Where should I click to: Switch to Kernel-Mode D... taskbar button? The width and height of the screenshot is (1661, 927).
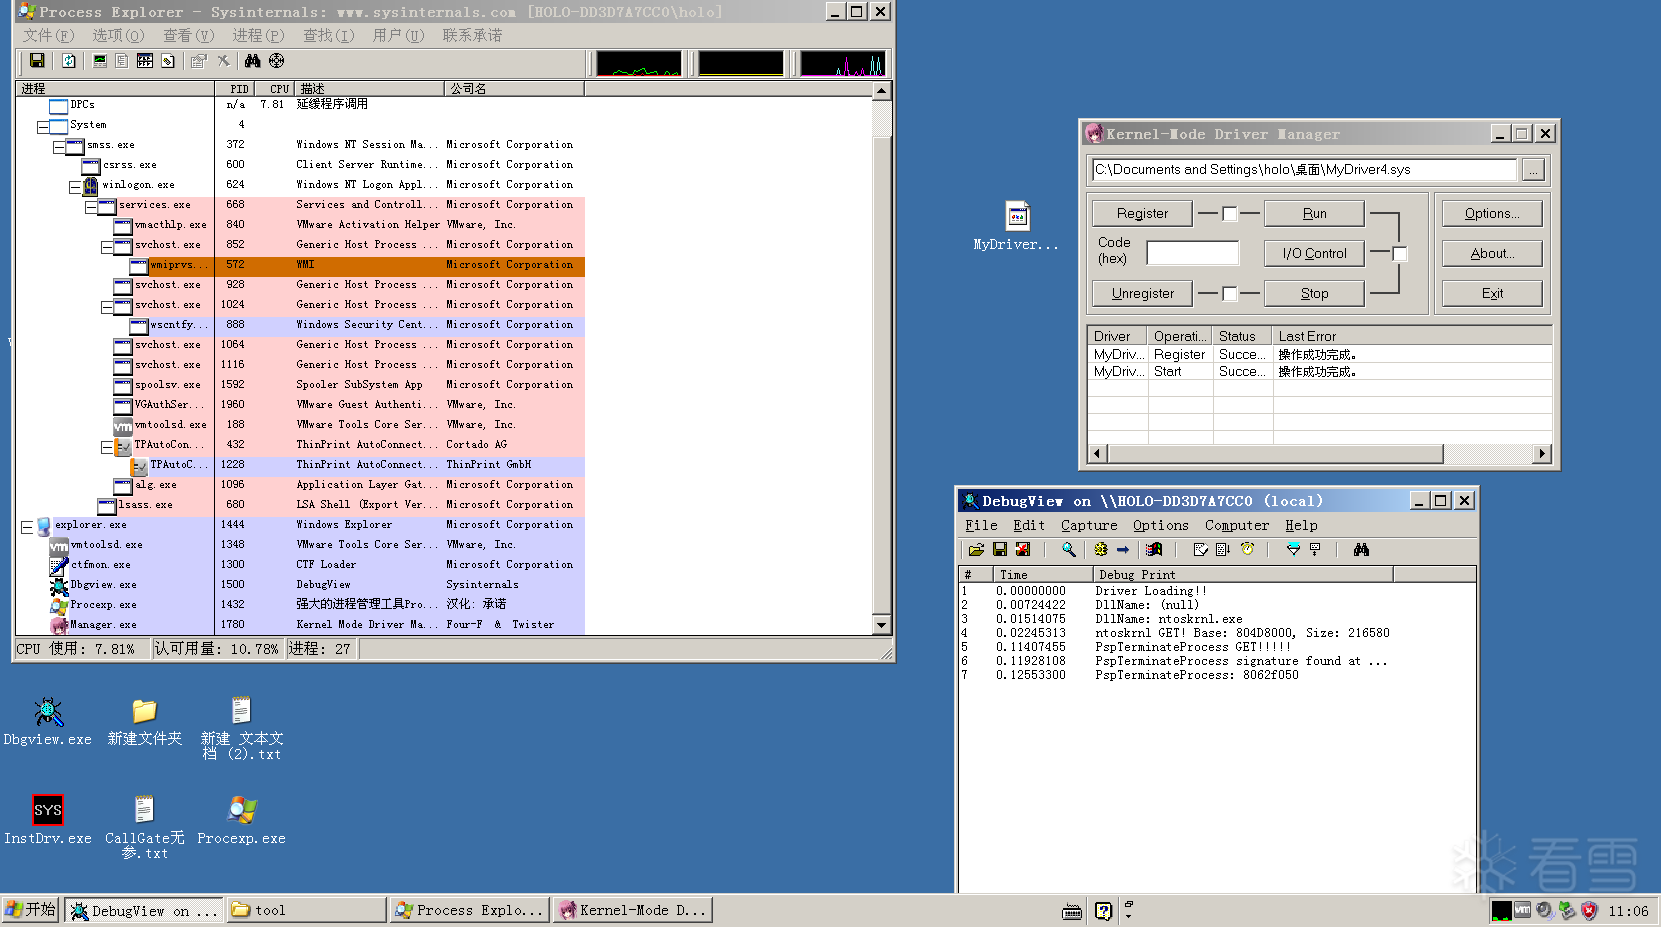coord(633,910)
